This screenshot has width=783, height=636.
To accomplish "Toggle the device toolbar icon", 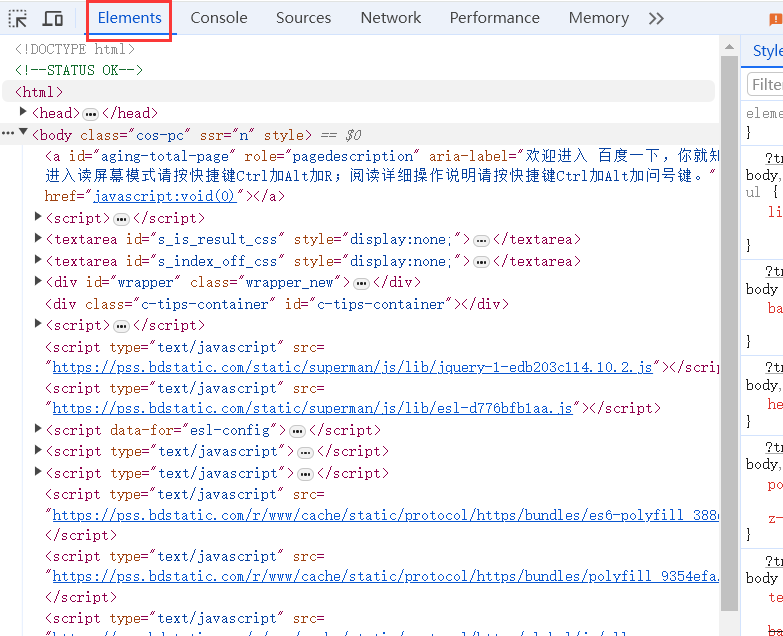I will pyautogui.click(x=52, y=18).
